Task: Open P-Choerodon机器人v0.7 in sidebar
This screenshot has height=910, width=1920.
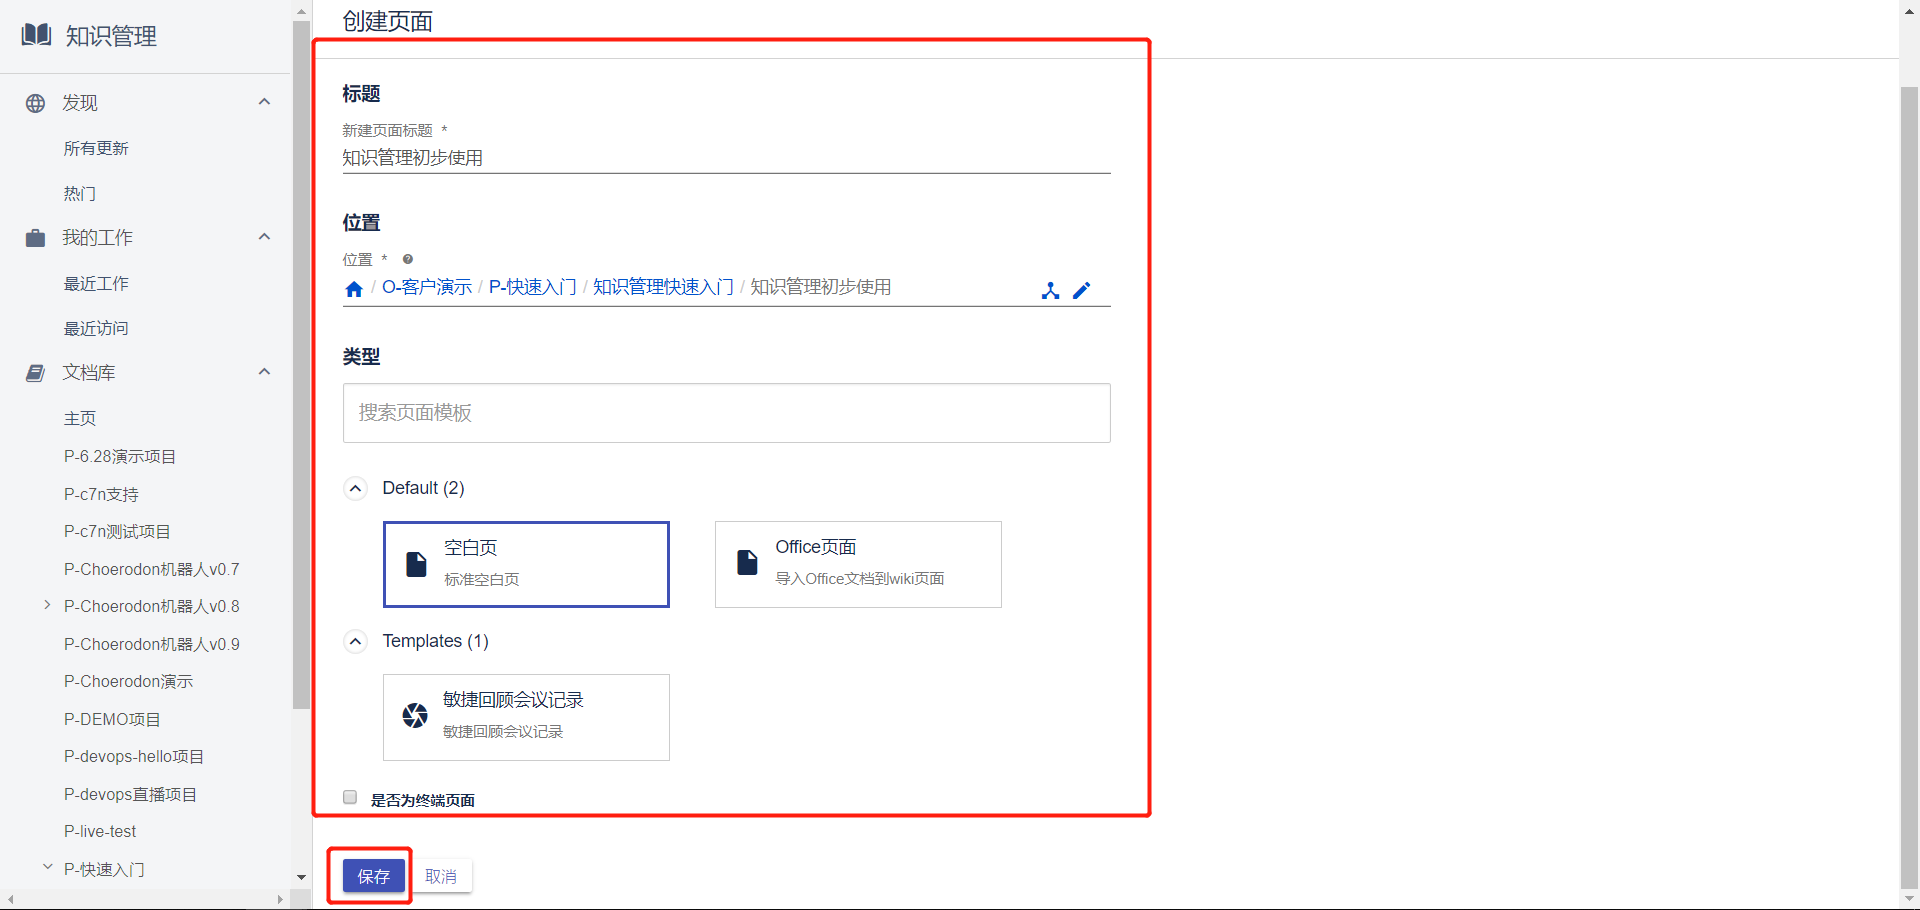Action: (x=152, y=569)
